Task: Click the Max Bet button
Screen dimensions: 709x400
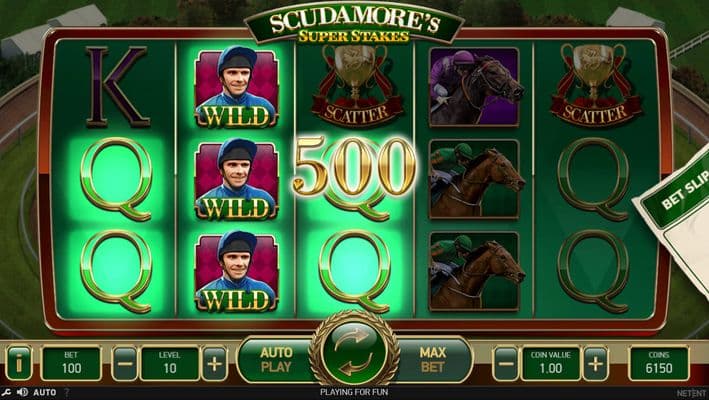Action: click(433, 360)
